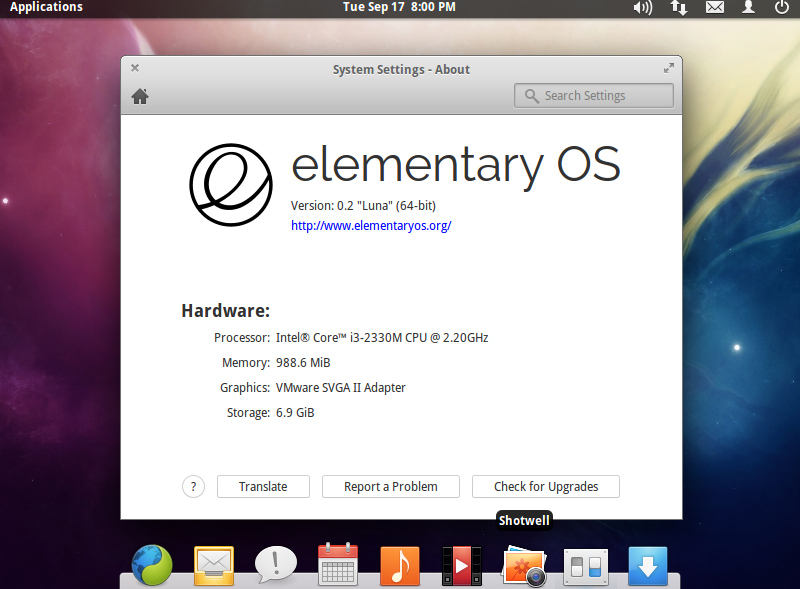This screenshot has width=800, height=589.
Task: Launch Shotwell photo manager from the dock
Action: coord(524,566)
